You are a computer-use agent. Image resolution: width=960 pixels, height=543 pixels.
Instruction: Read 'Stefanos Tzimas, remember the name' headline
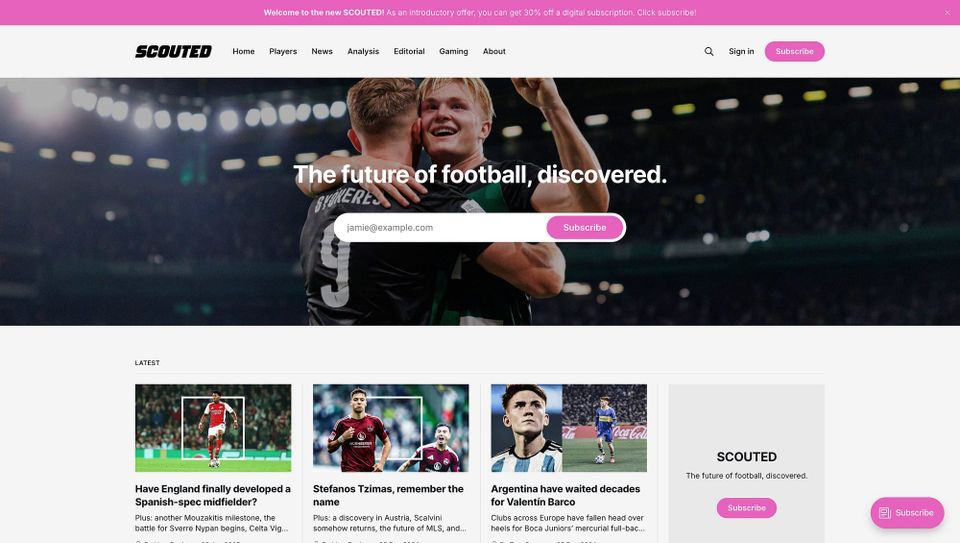coord(388,495)
